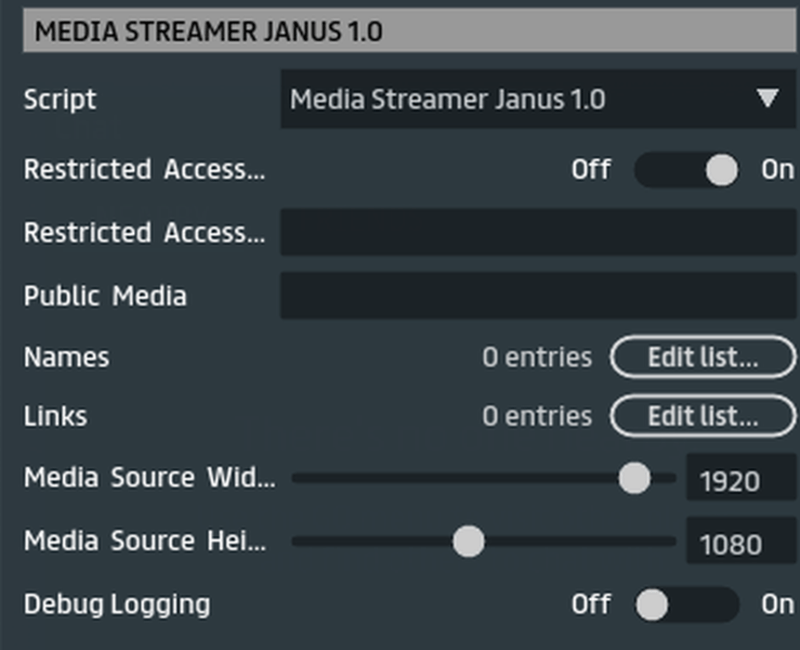Click the On label beside Restricted Access
Image resolution: width=800 pixels, height=650 pixels.
pos(777,170)
